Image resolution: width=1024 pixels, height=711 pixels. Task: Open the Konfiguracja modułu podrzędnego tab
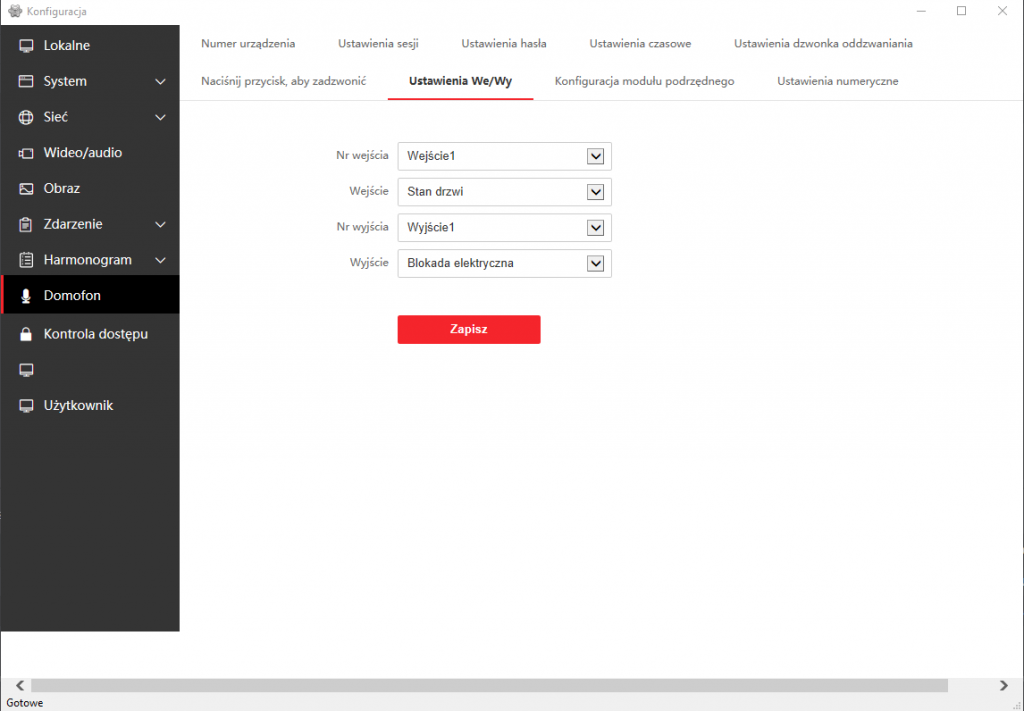(645, 81)
